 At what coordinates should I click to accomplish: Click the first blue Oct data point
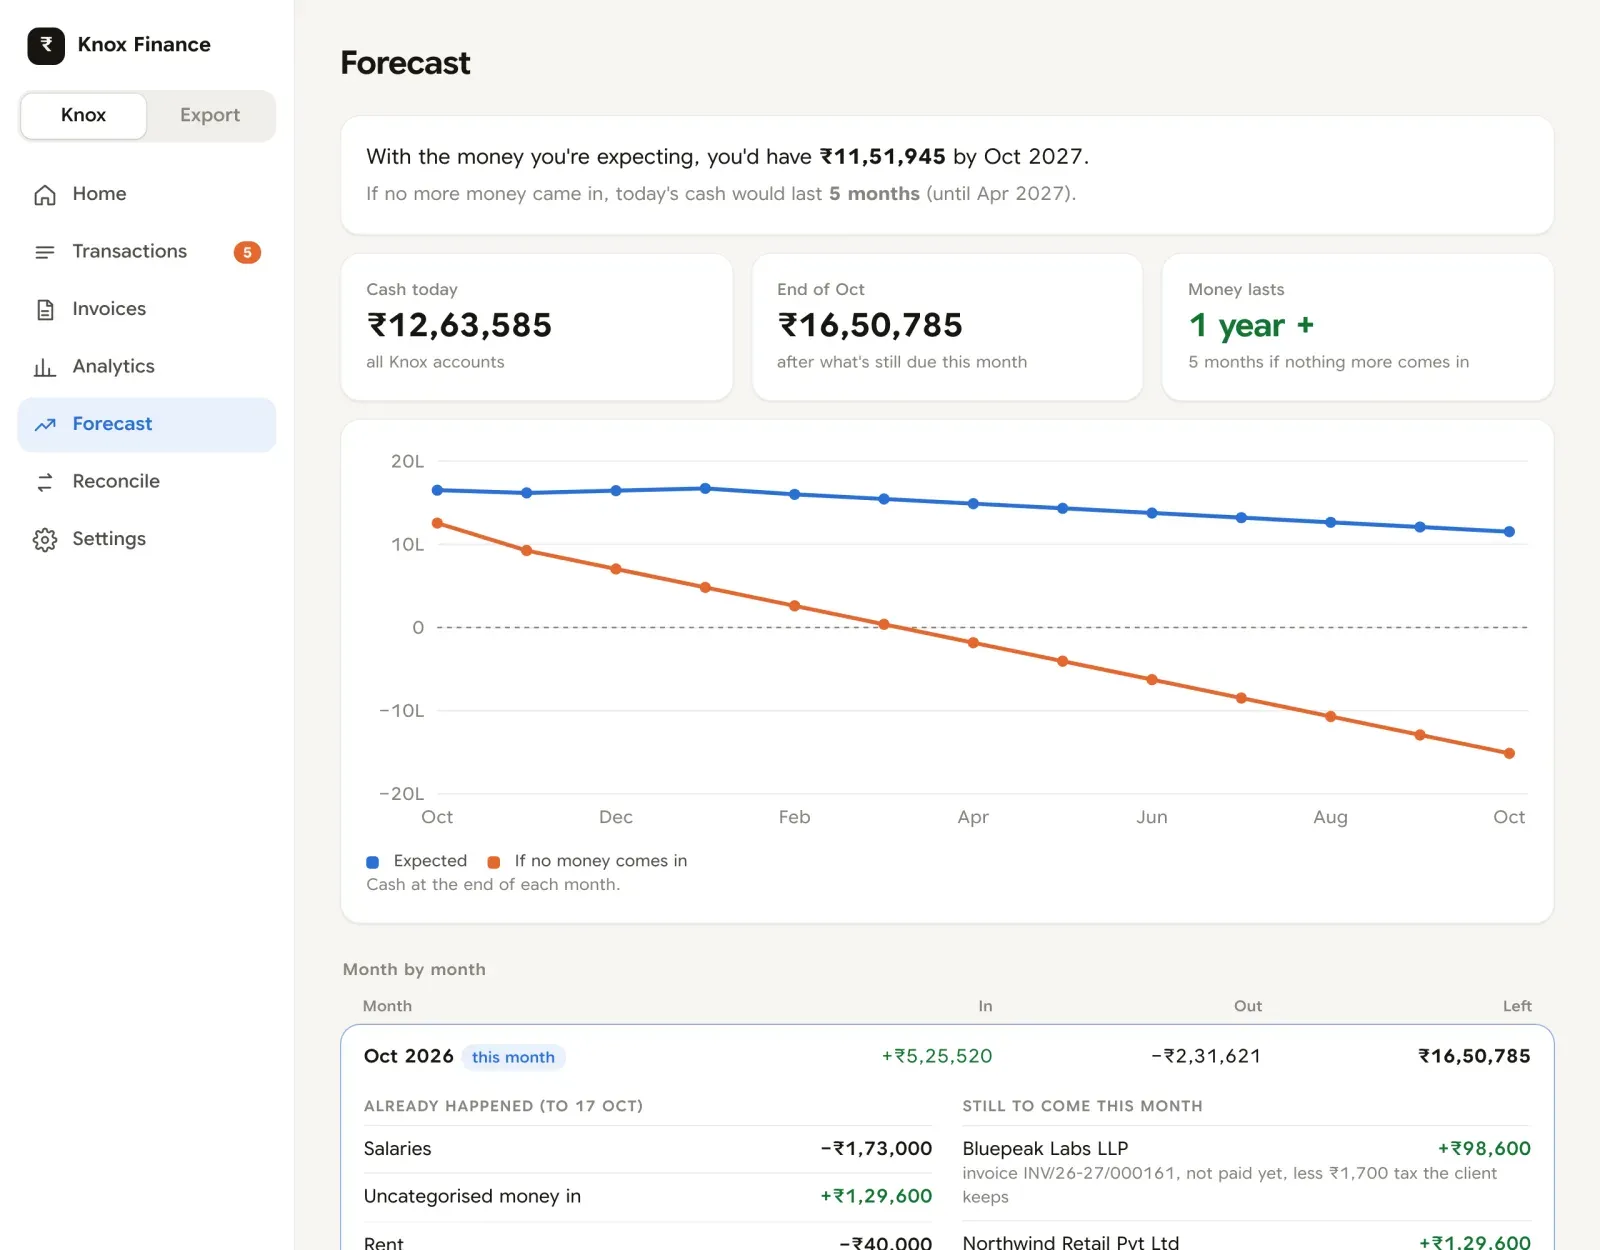pos(437,490)
